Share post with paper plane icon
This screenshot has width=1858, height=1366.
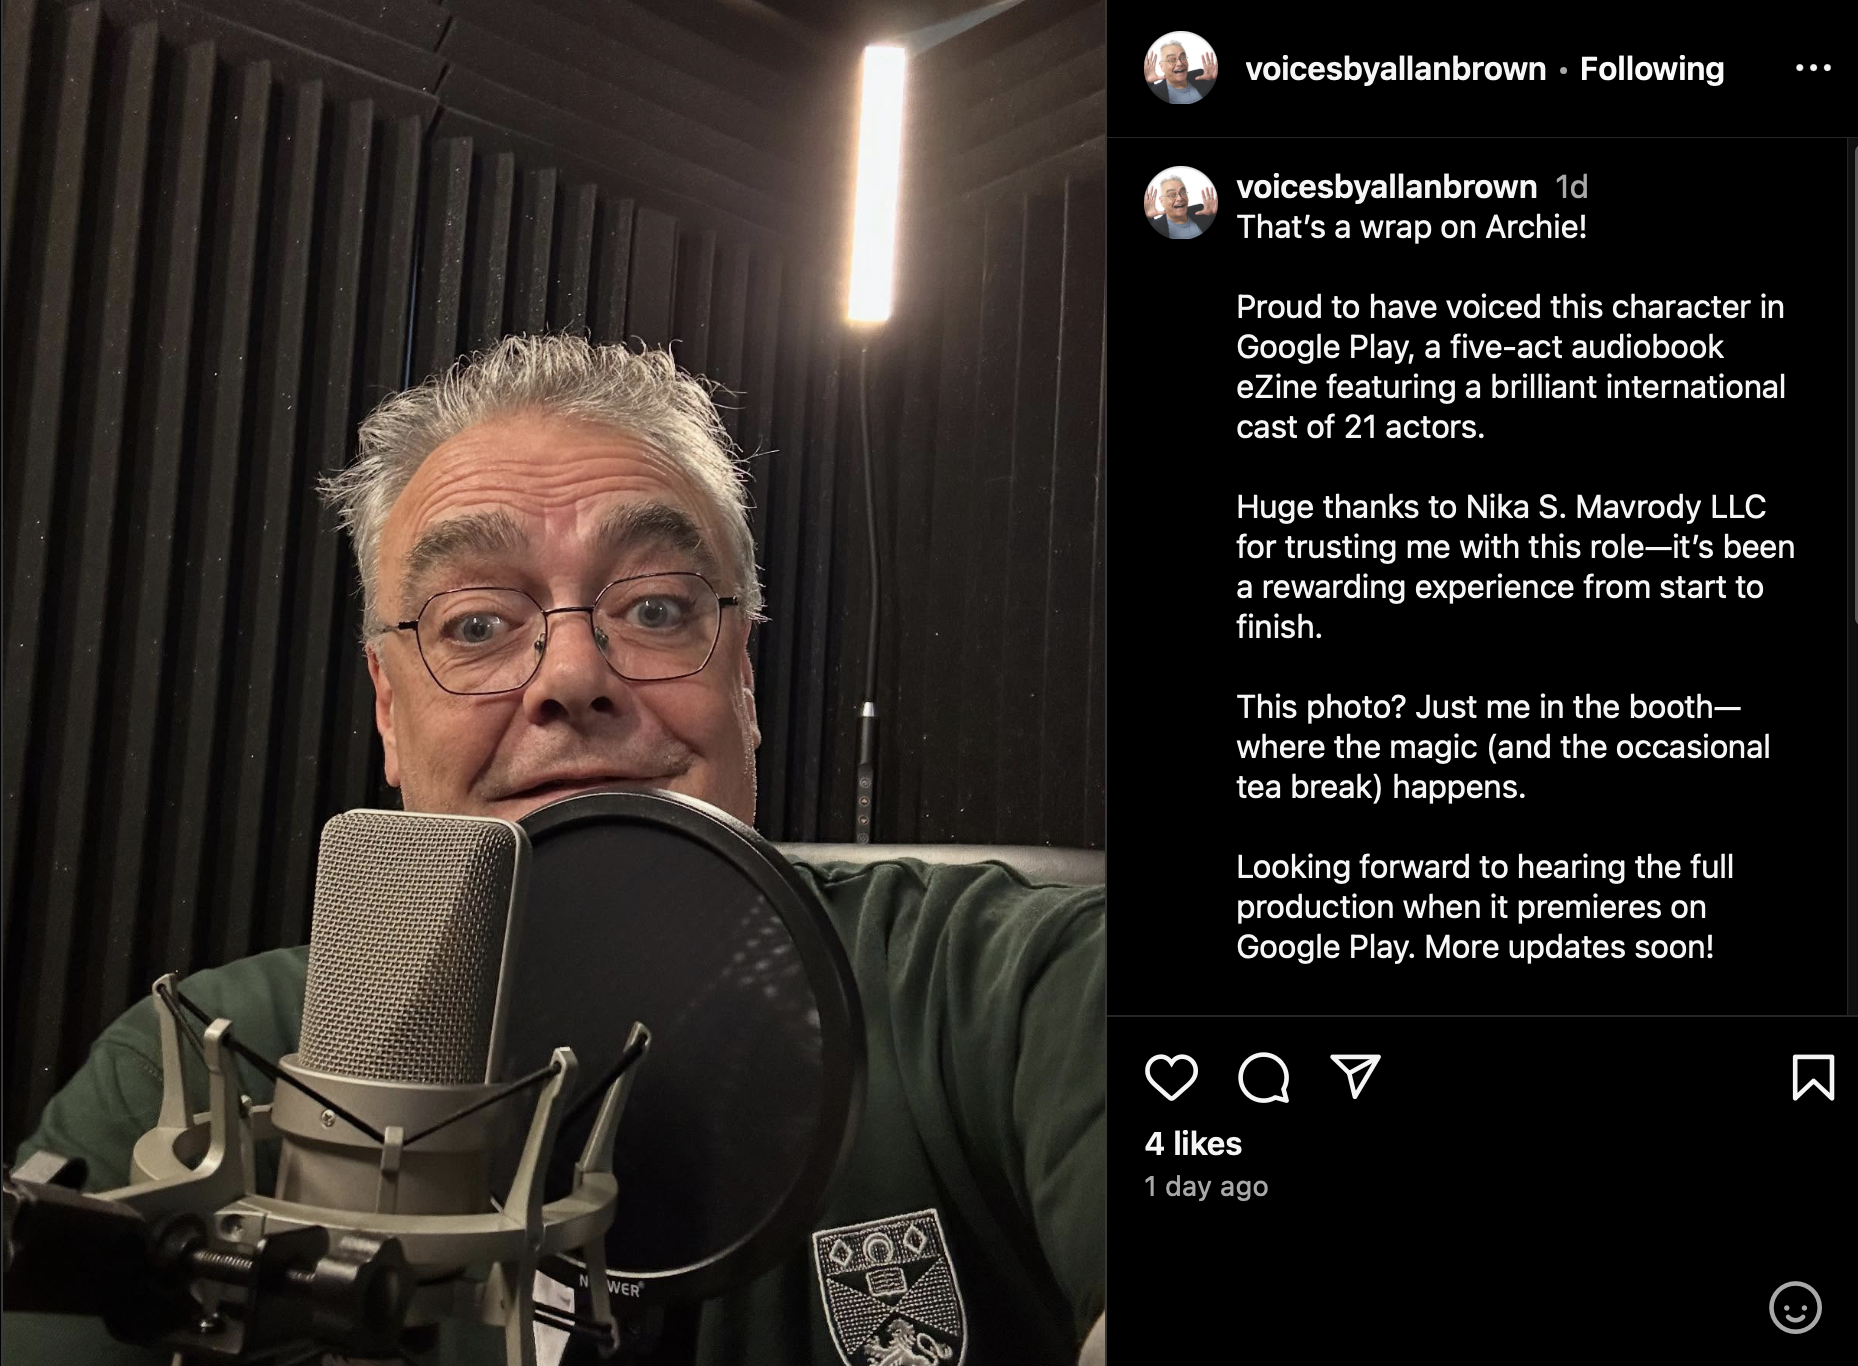pyautogui.click(x=1355, y=1077)
